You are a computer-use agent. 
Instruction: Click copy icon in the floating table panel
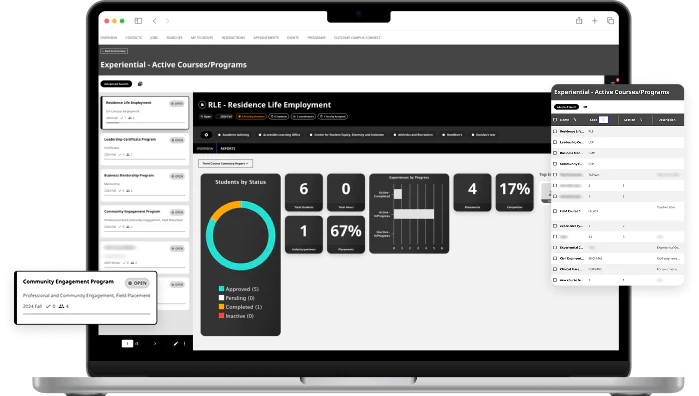pyautogui.click(x=585, y=107)
